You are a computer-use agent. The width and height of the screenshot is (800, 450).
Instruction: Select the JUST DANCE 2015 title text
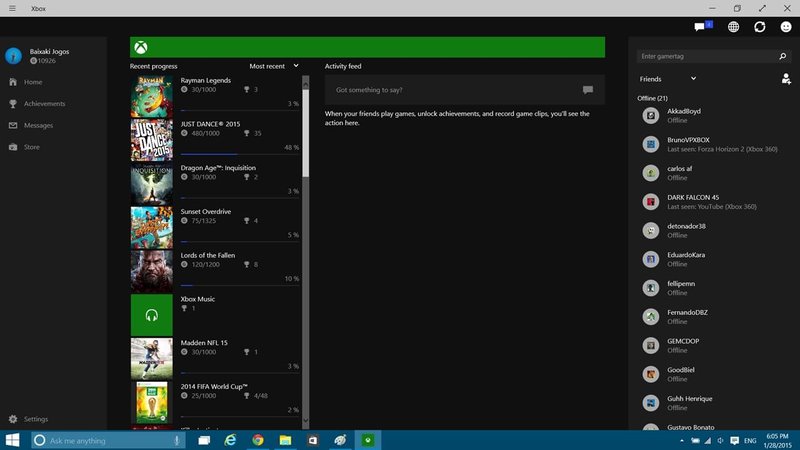coord(210,124)
